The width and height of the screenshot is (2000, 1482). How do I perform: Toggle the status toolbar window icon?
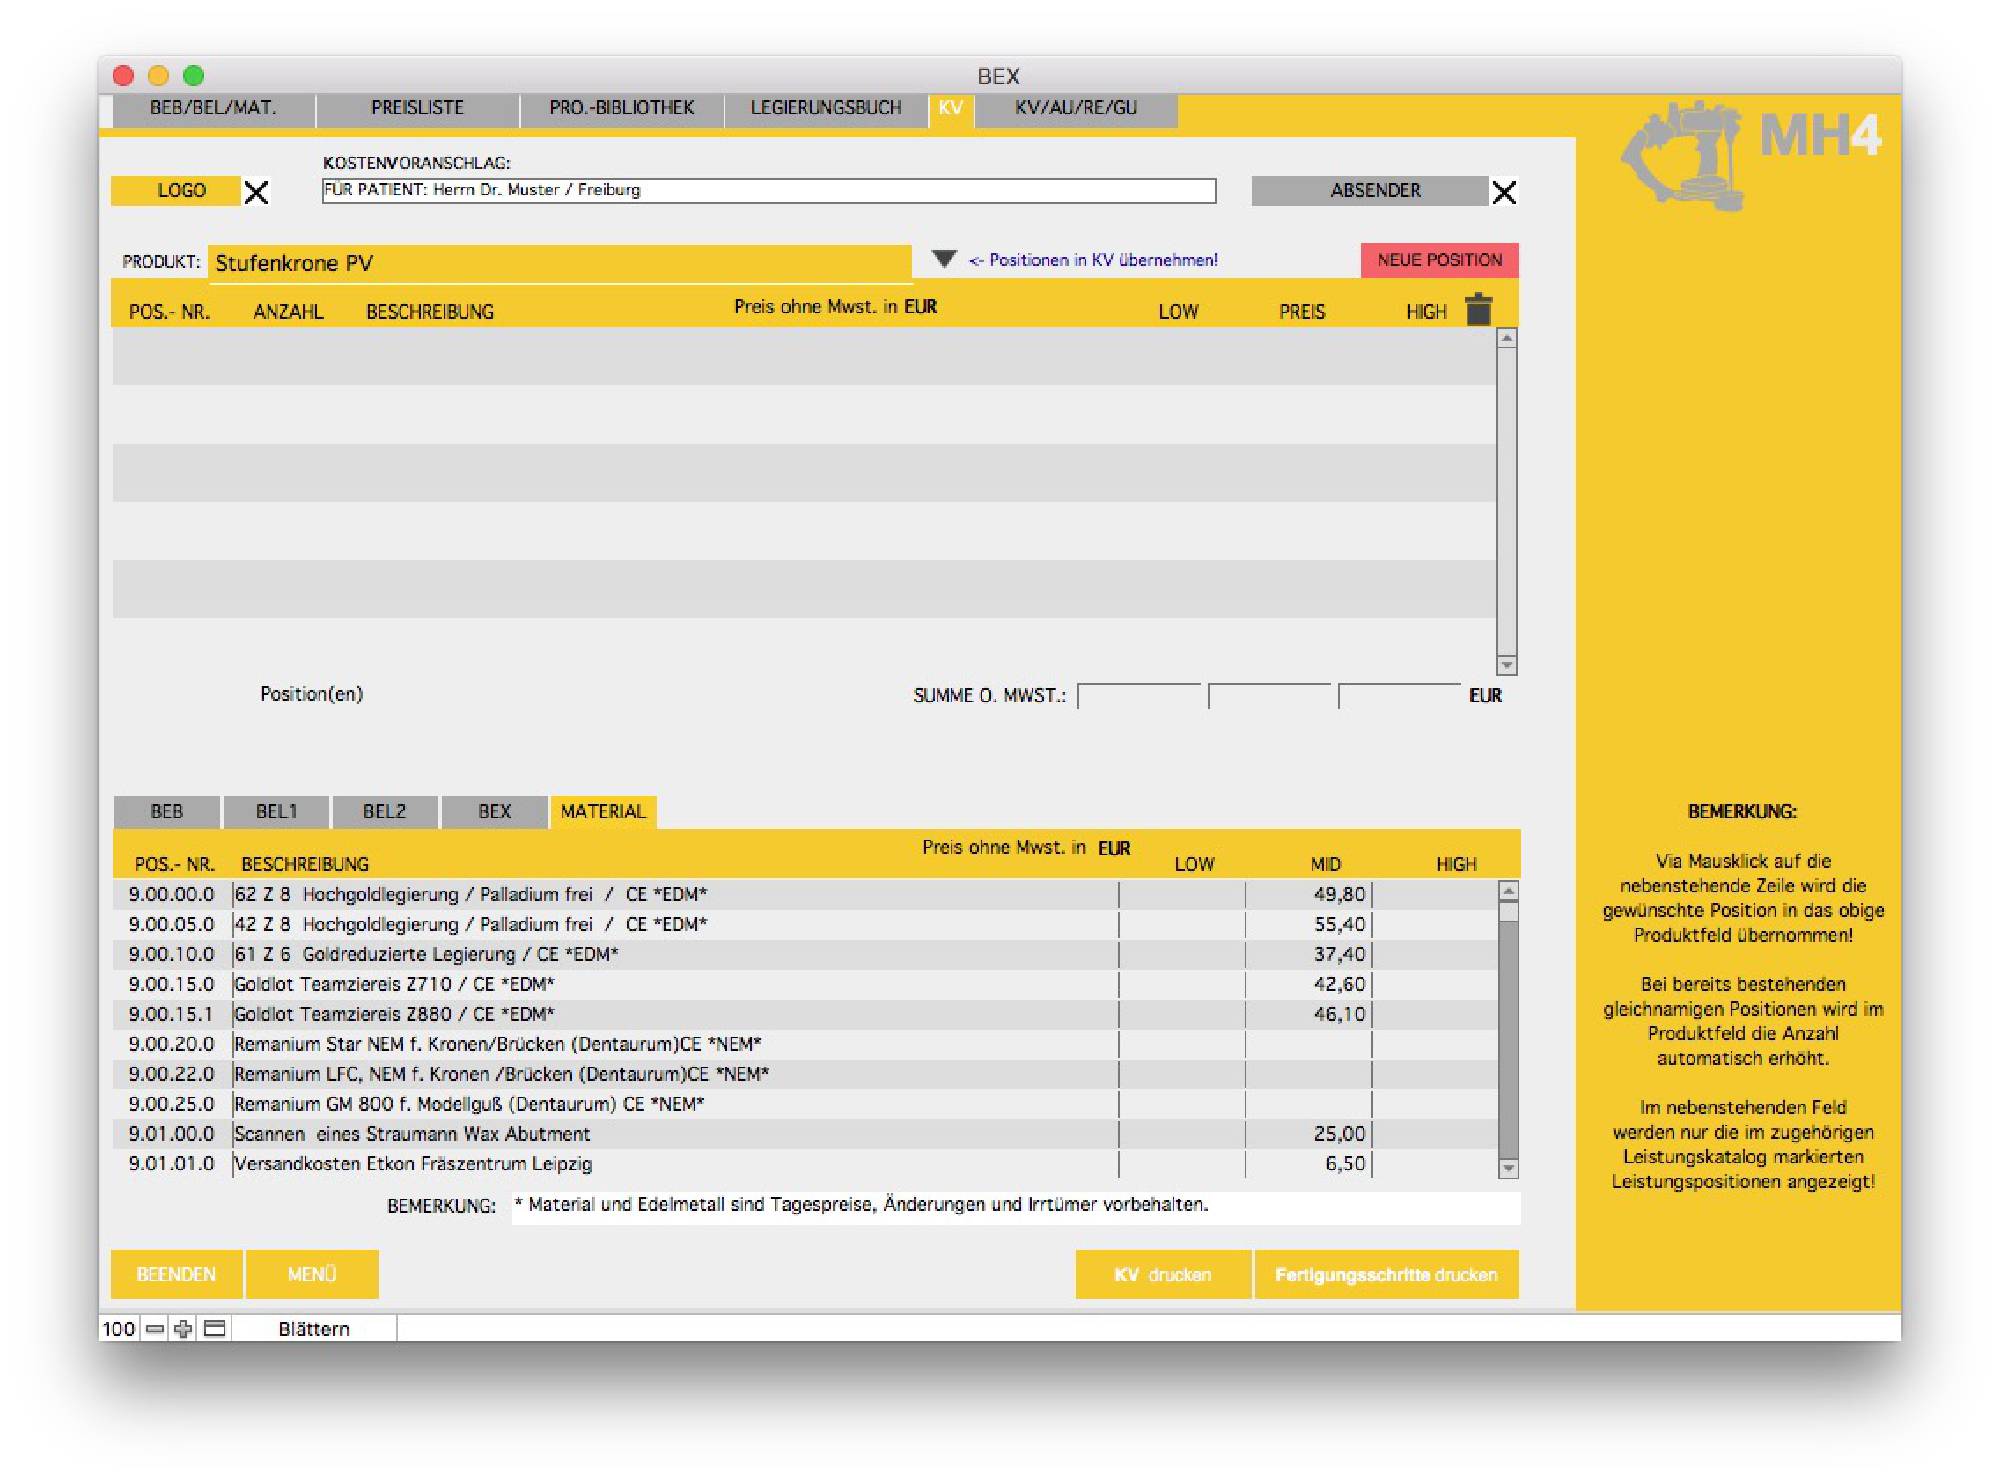(214, 1329)
